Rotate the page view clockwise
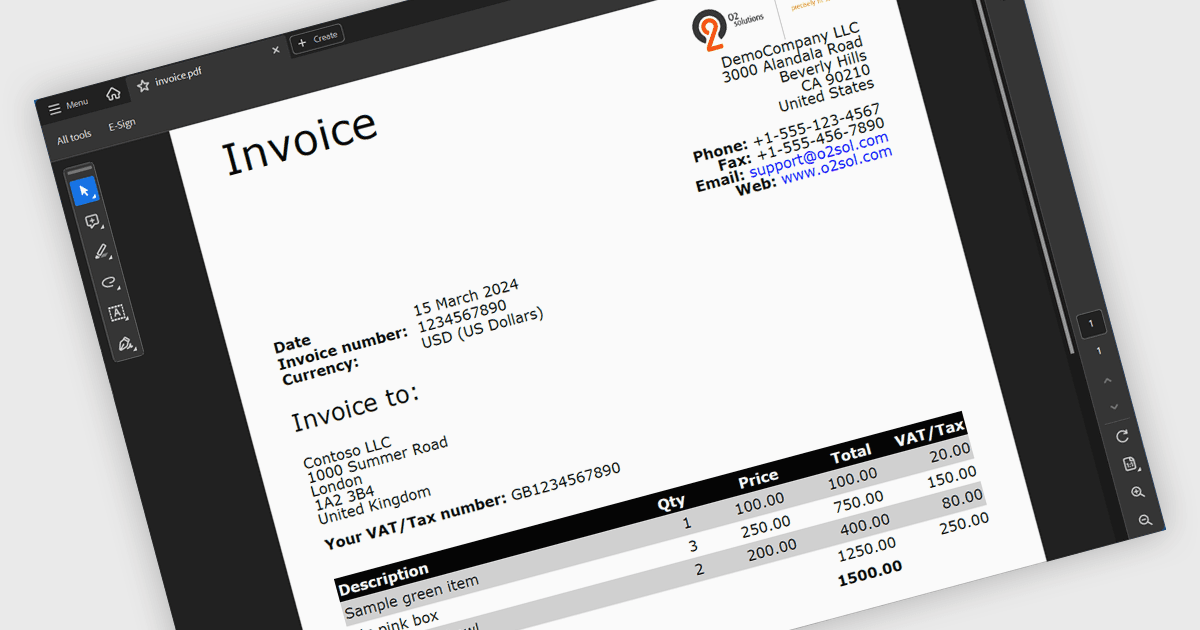This screenshot has width=1200, height=630. tap(1122, 436)
